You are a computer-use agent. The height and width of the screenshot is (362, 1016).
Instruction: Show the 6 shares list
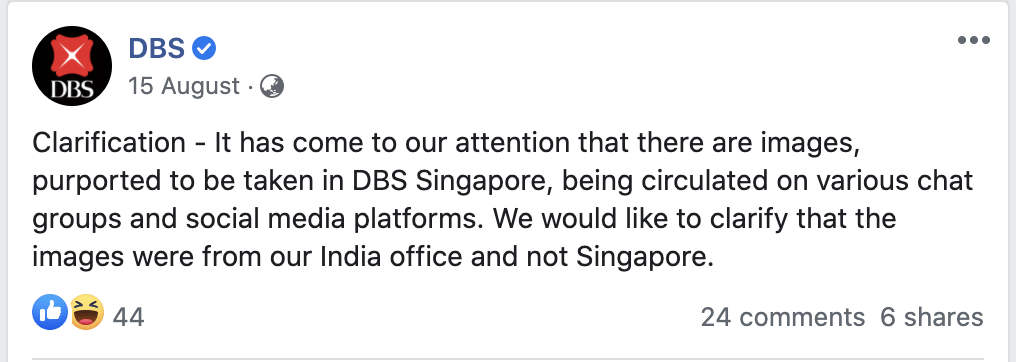pos(932,317)
